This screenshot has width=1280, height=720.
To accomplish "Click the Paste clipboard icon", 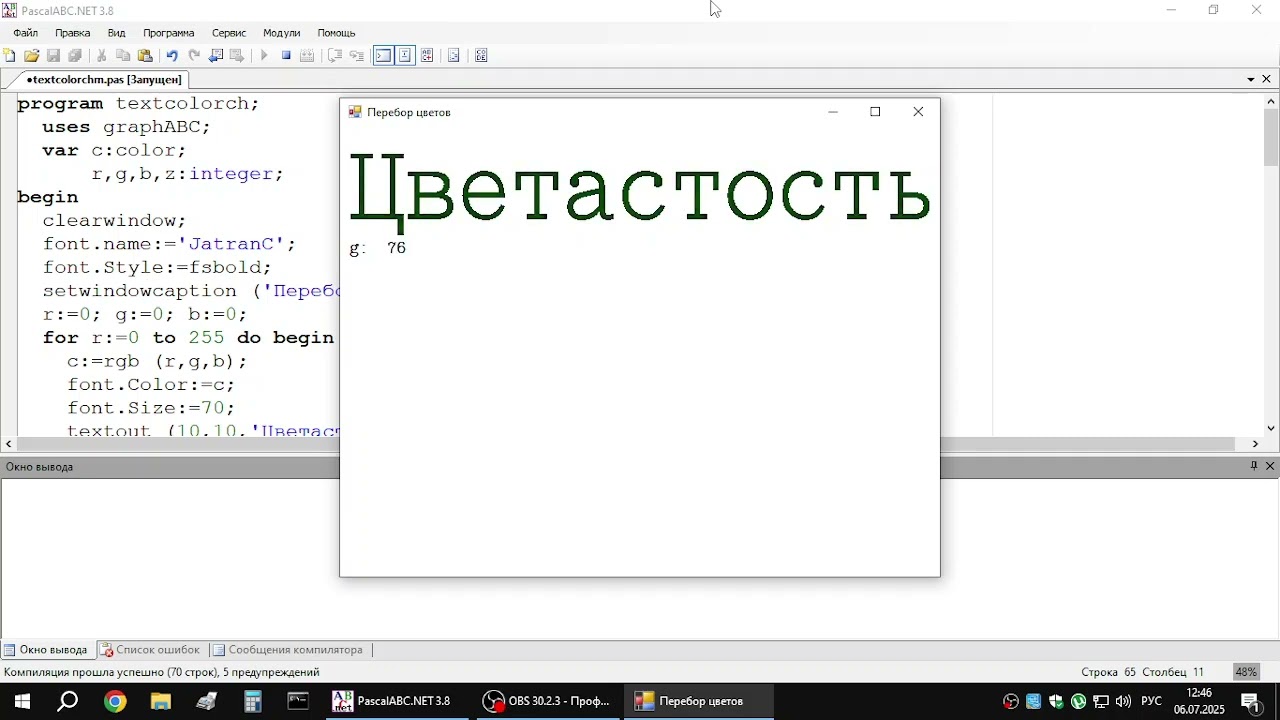I will [145, 56].
